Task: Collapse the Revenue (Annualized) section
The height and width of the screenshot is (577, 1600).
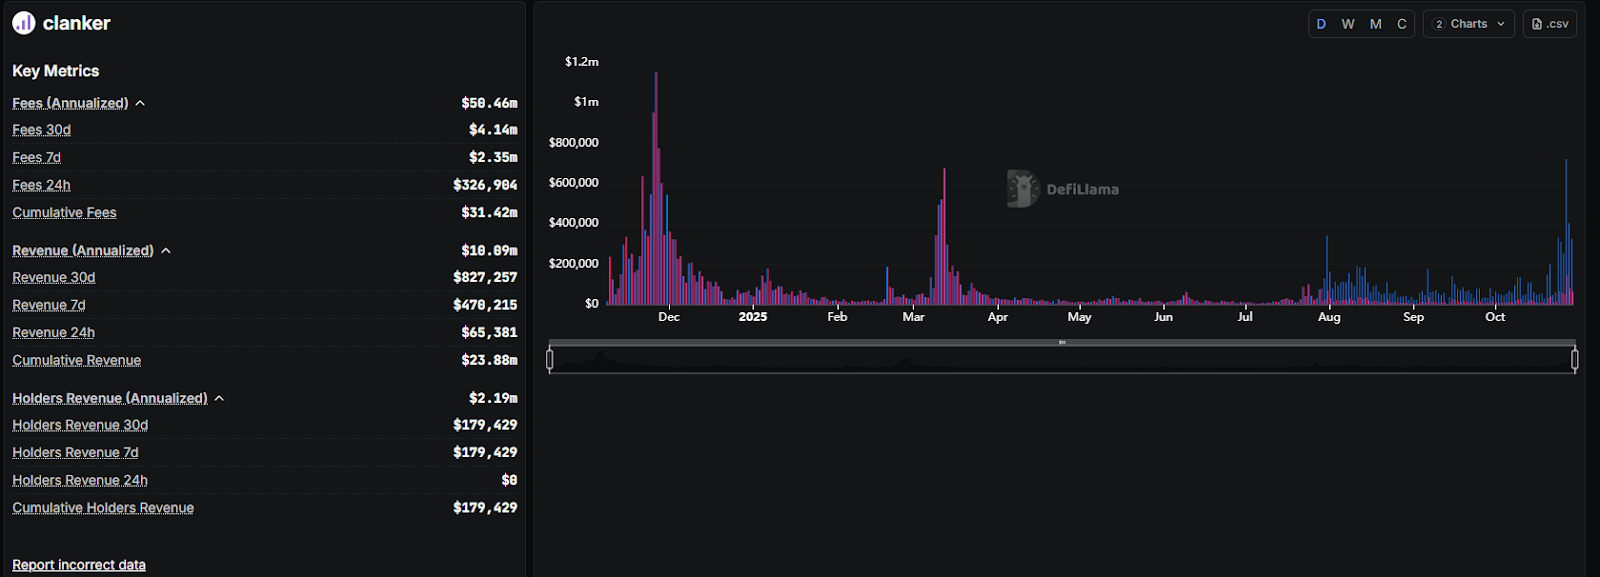Action: (x=166, y=251)
